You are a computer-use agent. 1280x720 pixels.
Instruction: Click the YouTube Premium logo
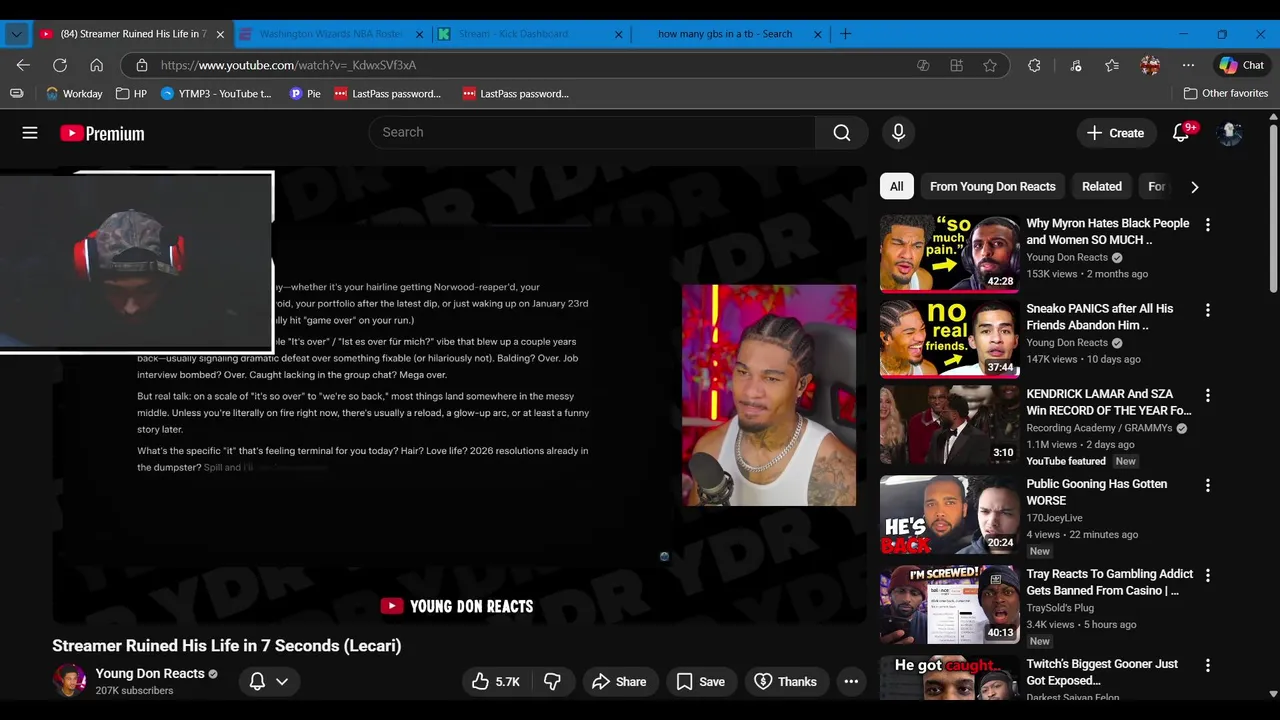(x=102, y=133)
